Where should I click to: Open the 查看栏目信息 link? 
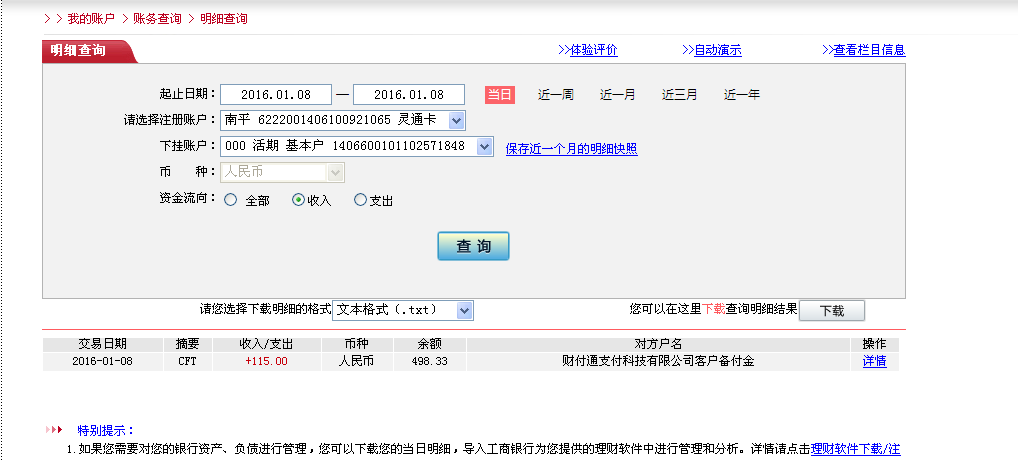point(864,50)
